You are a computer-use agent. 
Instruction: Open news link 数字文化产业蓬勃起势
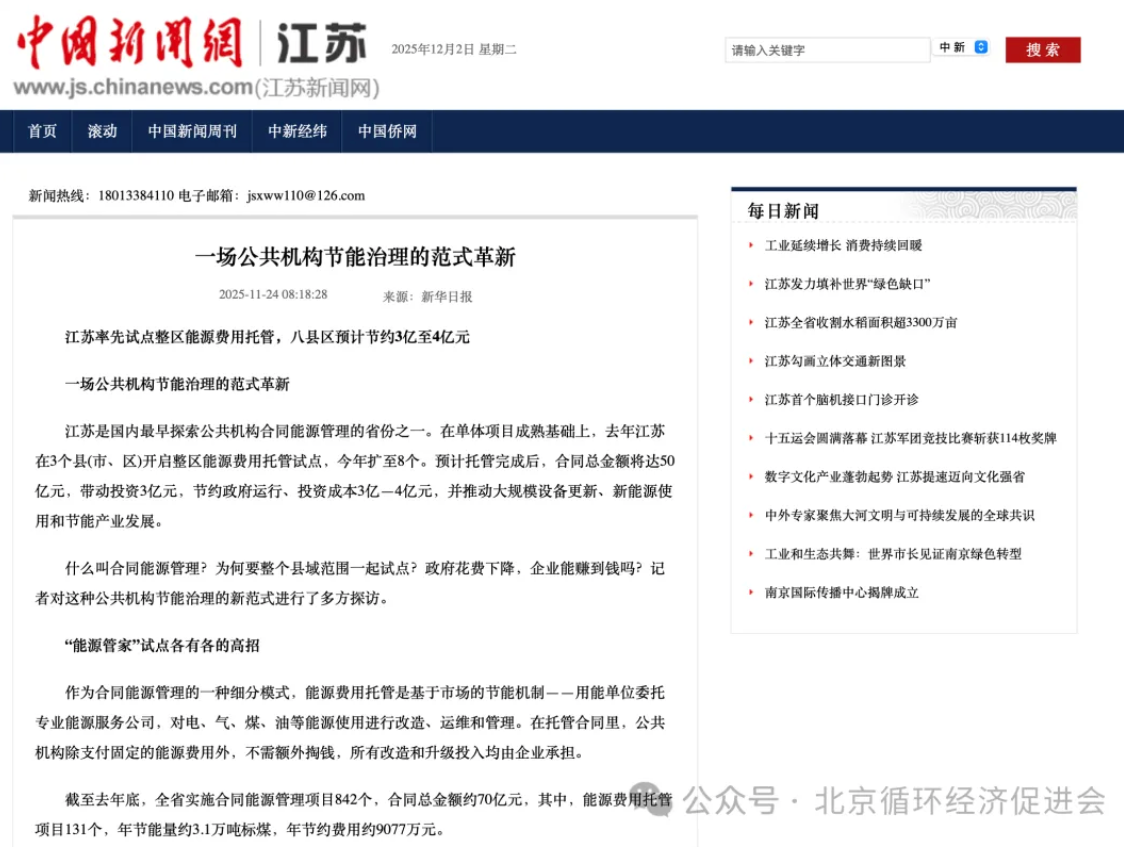click(895, 477)
